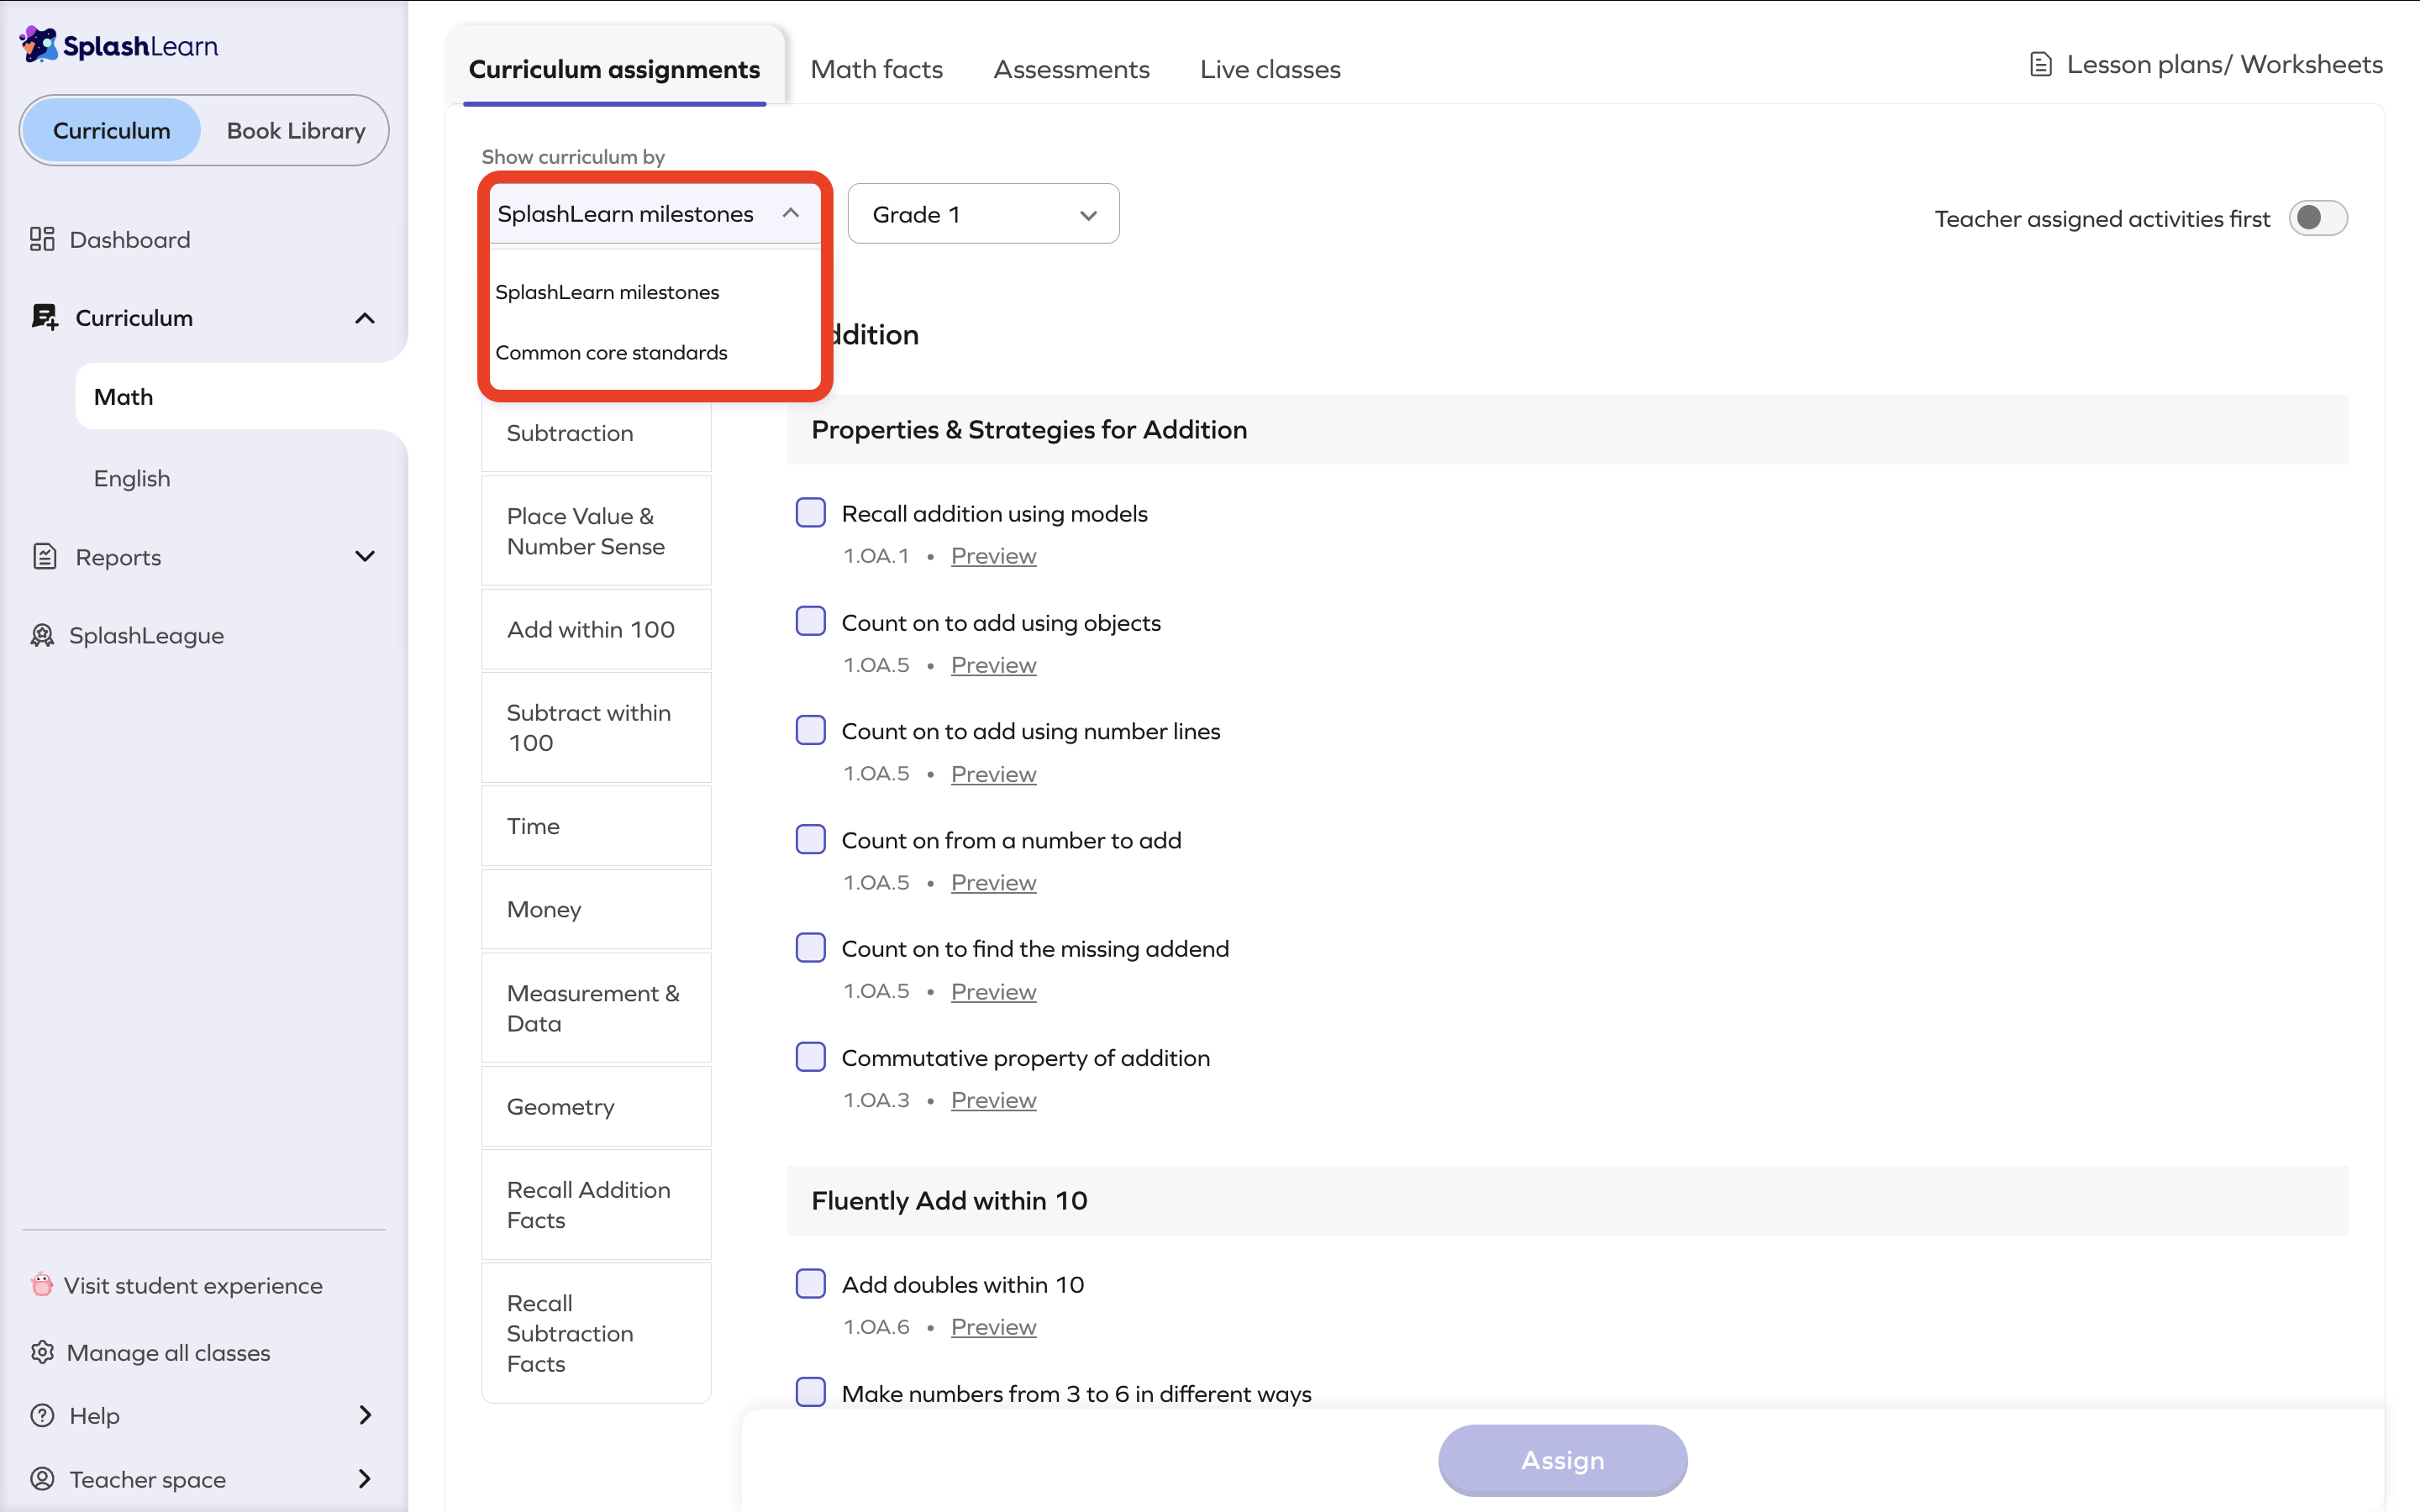Expand the Reports sidebar section chevron

[365, 556]
